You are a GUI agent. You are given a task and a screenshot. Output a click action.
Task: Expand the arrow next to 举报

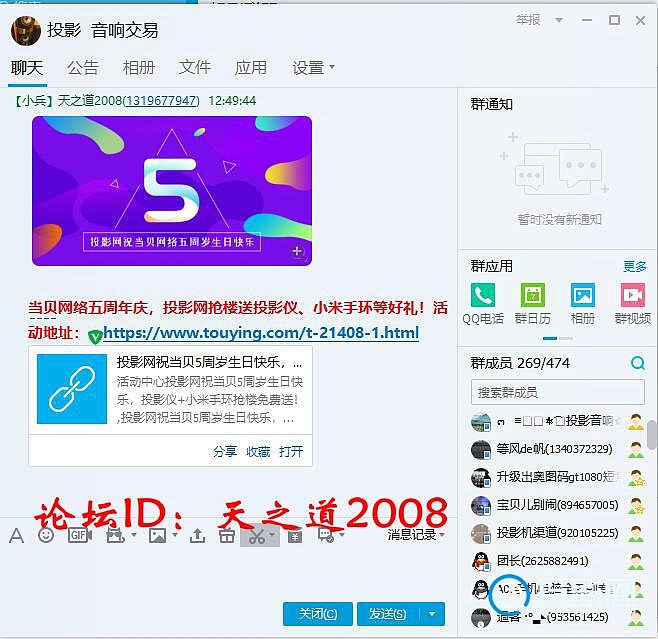coord(559,20)
